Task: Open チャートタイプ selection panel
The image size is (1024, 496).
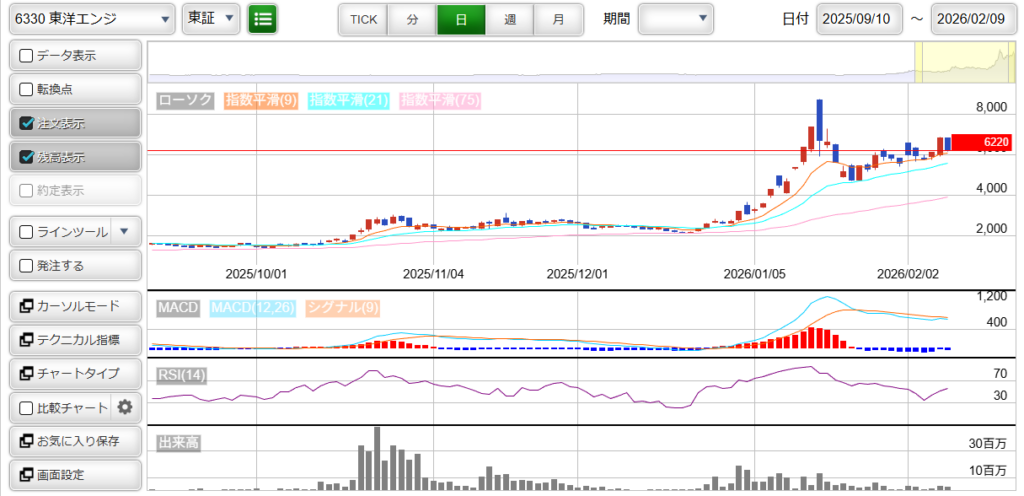Action: click(x=75, y=373)
